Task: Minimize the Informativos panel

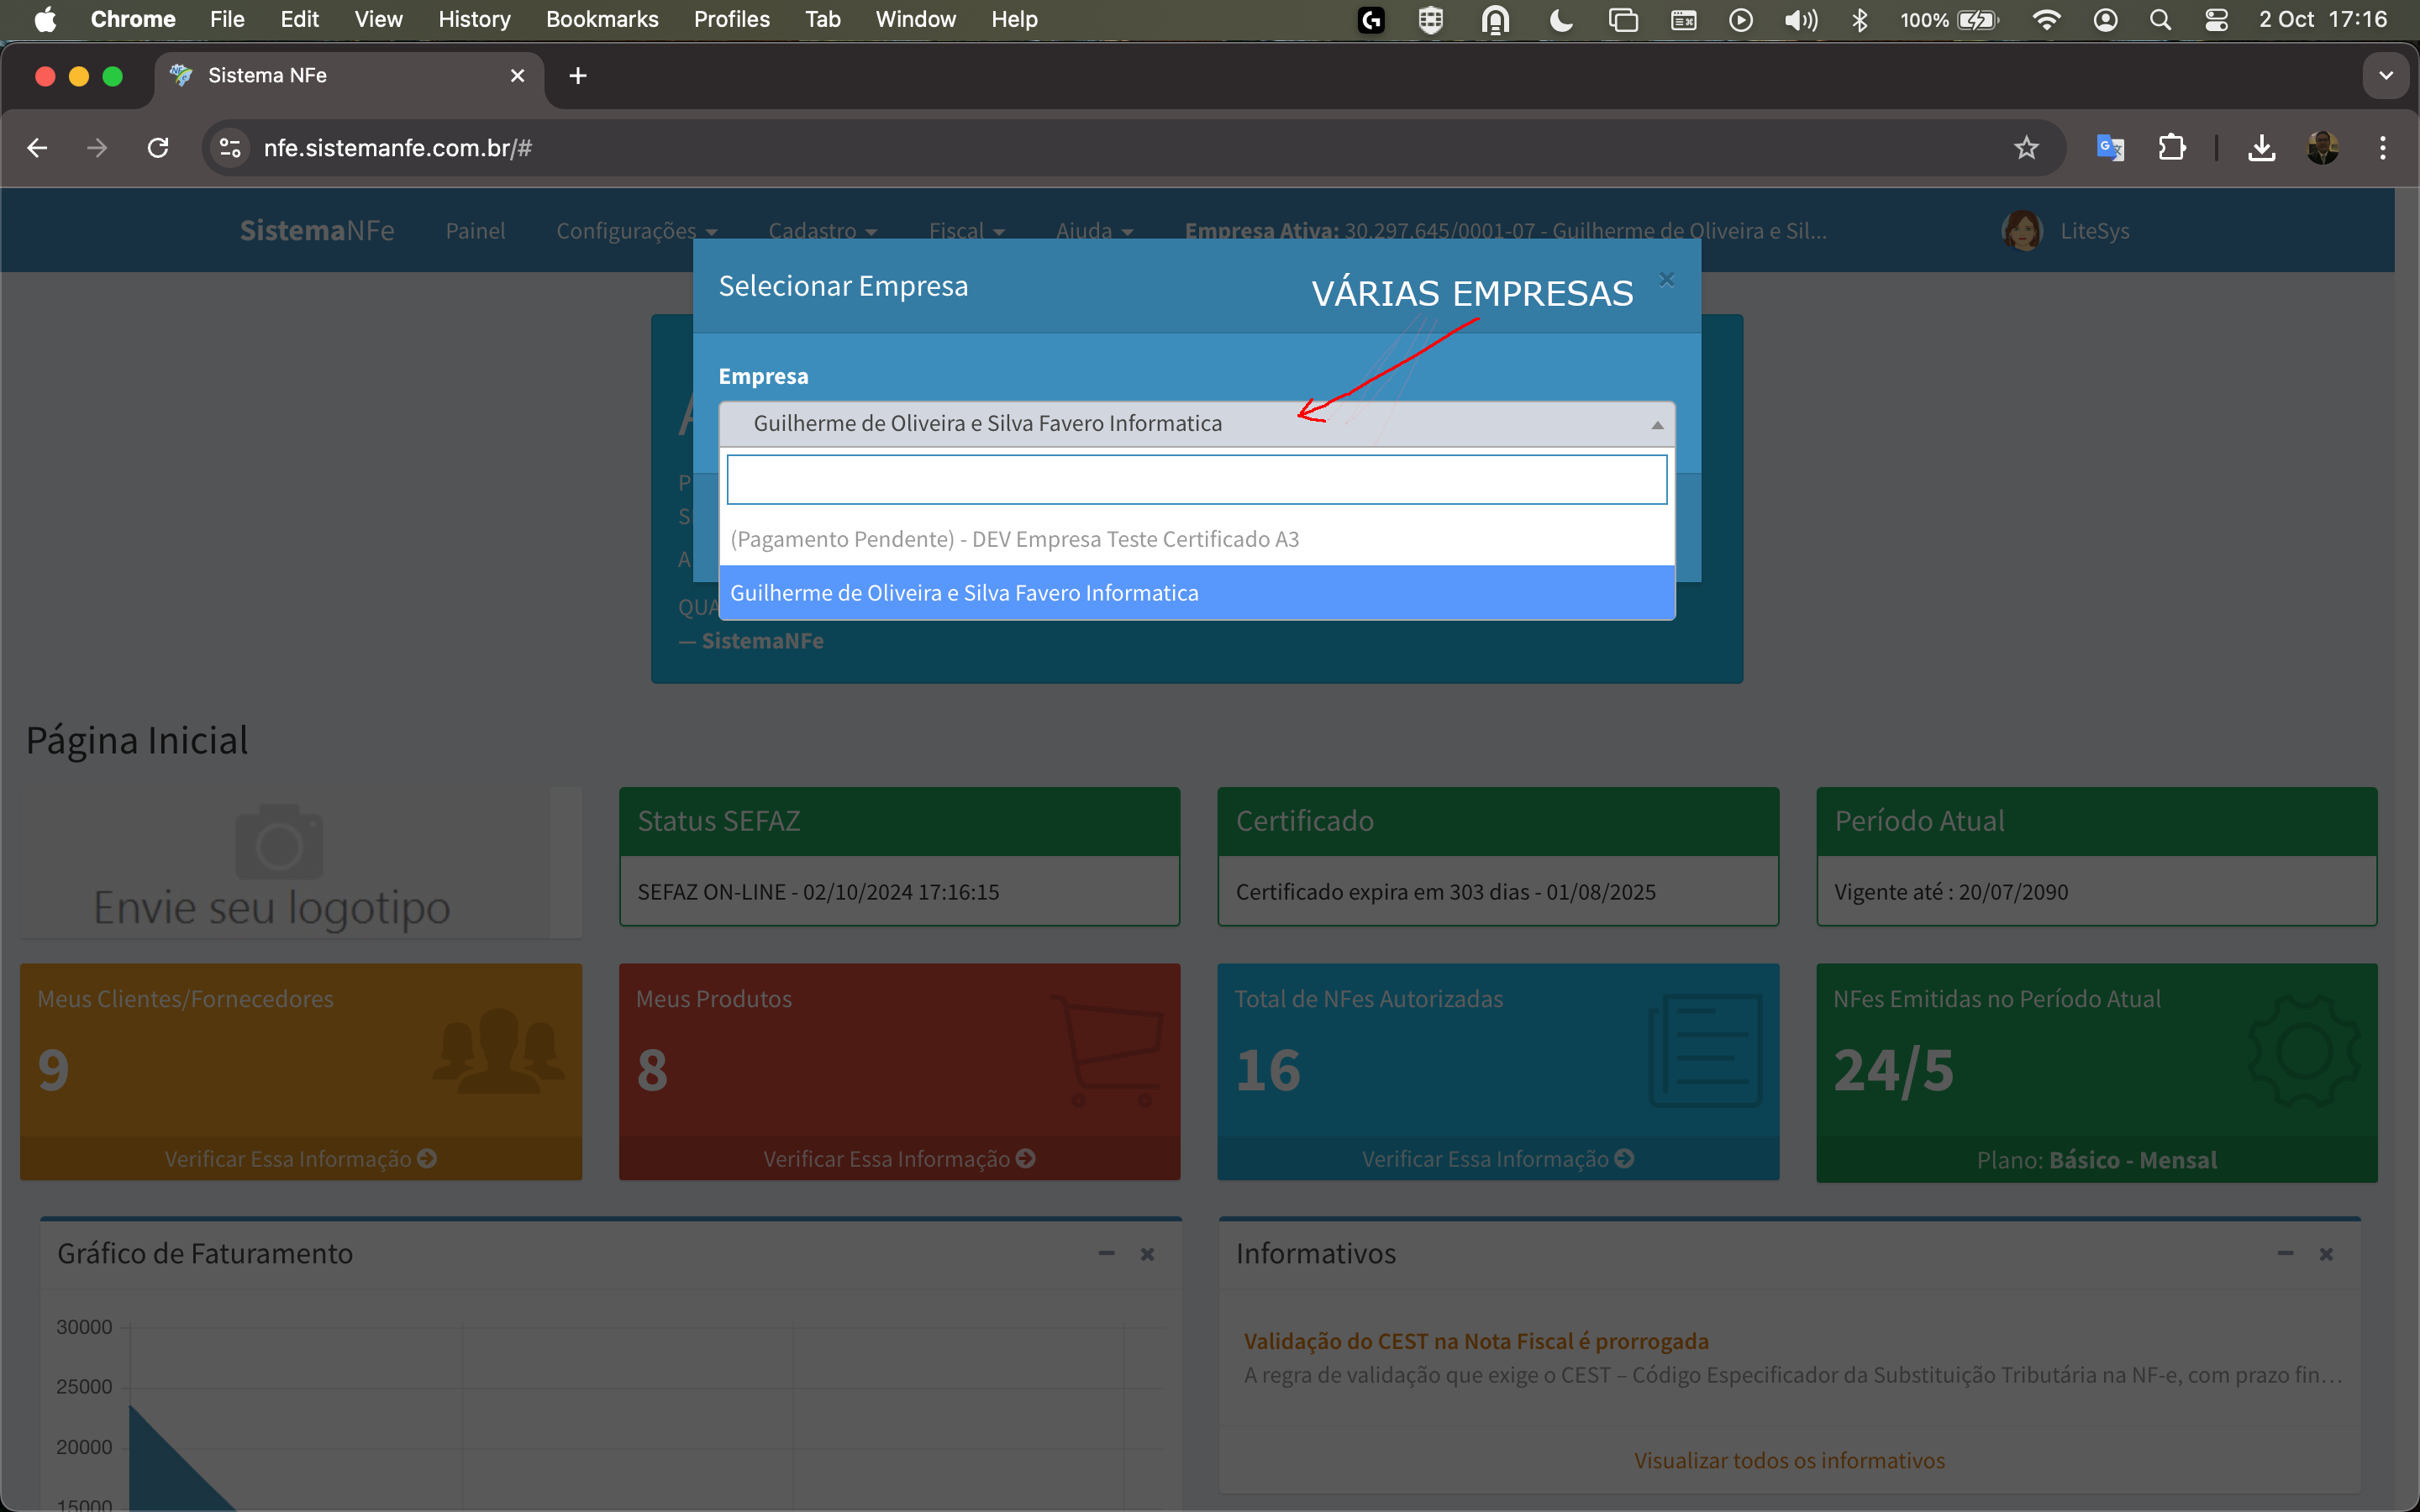Action: point(2285,1254)
